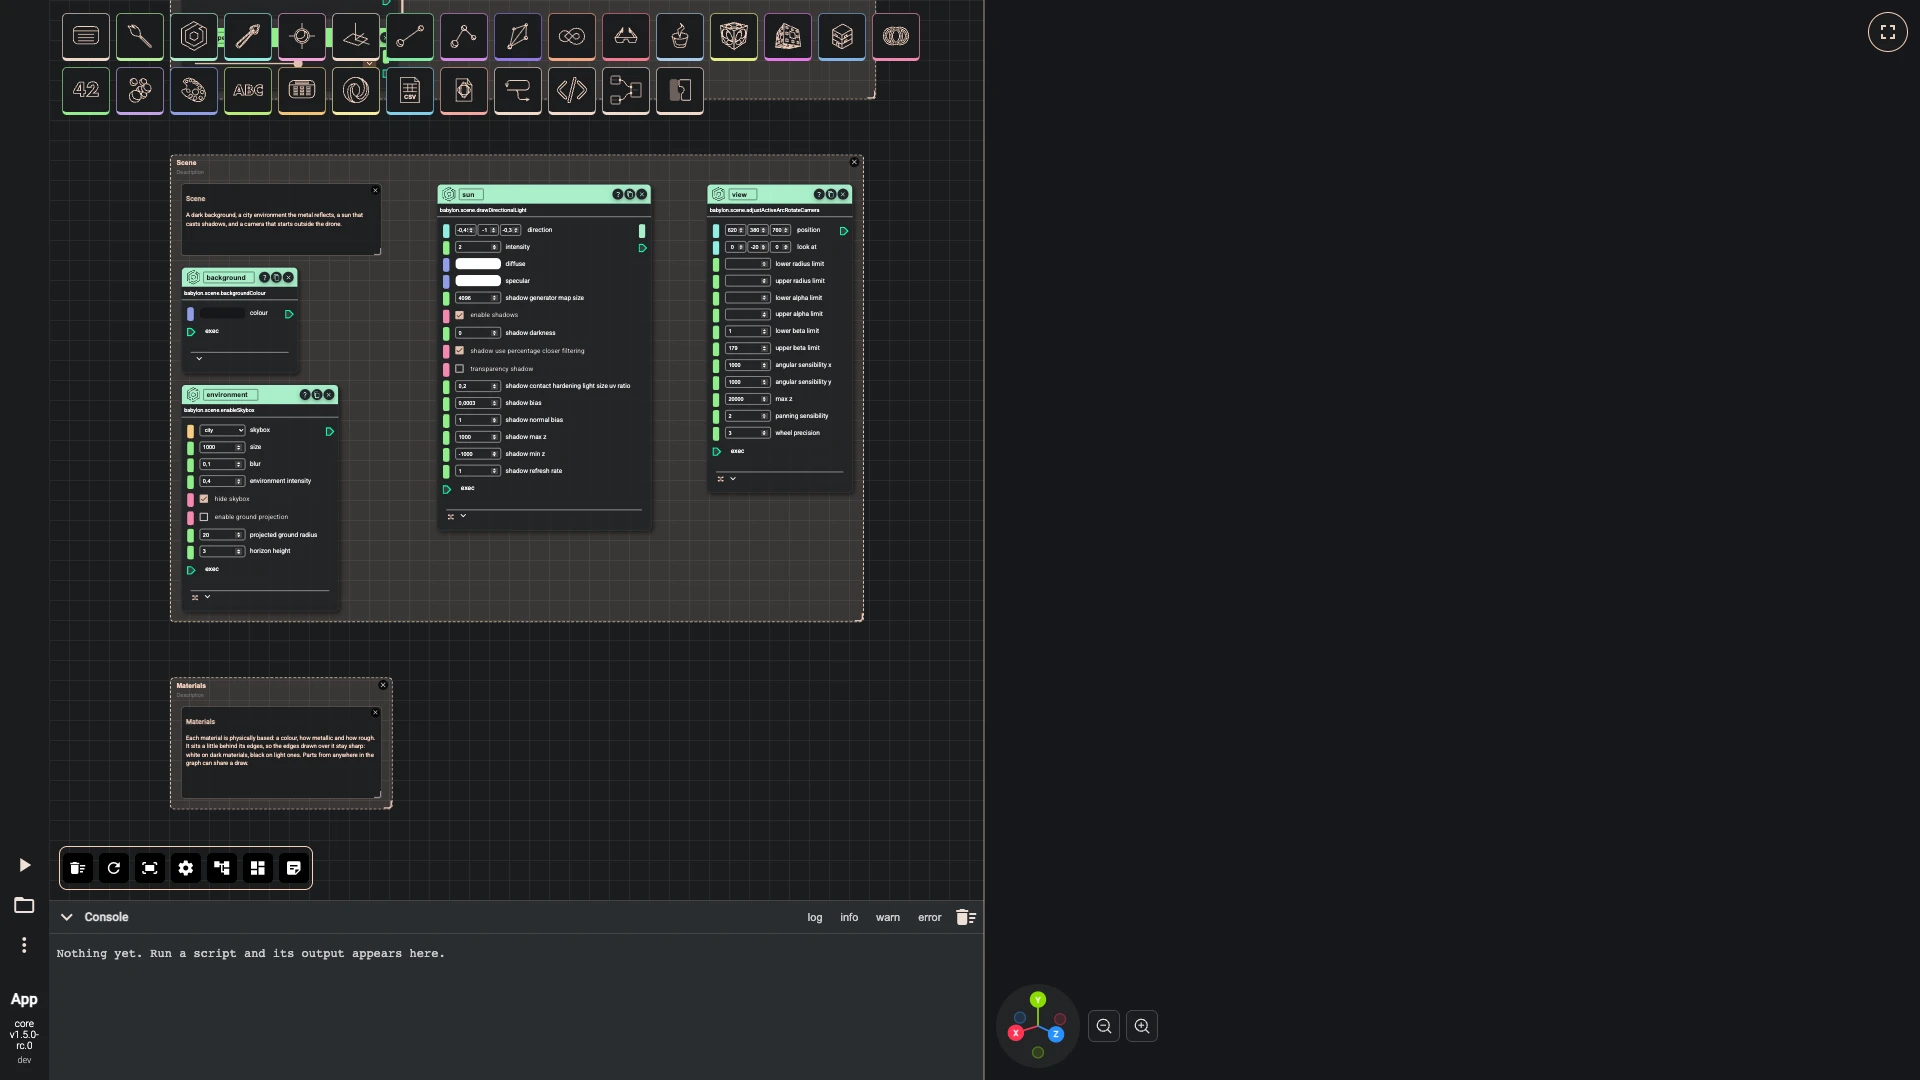Run the script with play button
Image resolution: width=1920 pixels, height=1080 pixels.
click(x=25, y=865)
